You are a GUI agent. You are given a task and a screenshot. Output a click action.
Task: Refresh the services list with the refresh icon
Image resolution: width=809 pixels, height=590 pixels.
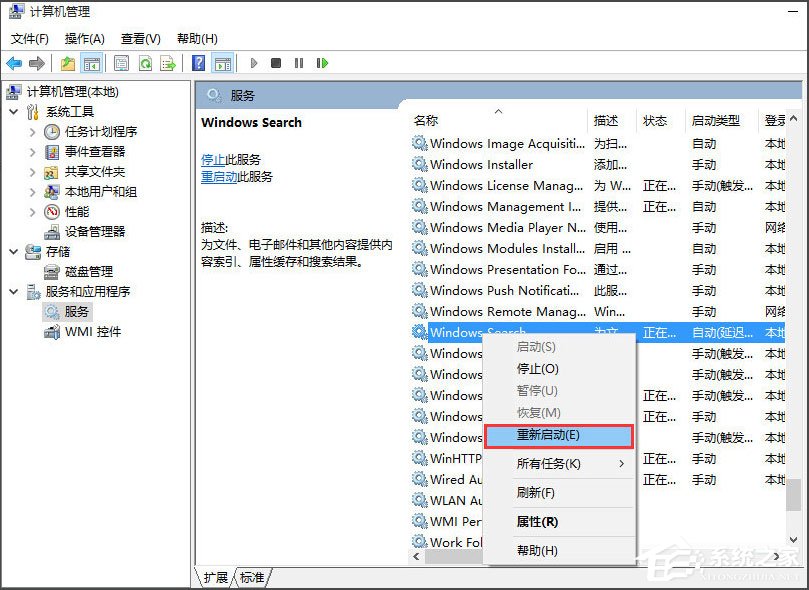pos(145,63)
